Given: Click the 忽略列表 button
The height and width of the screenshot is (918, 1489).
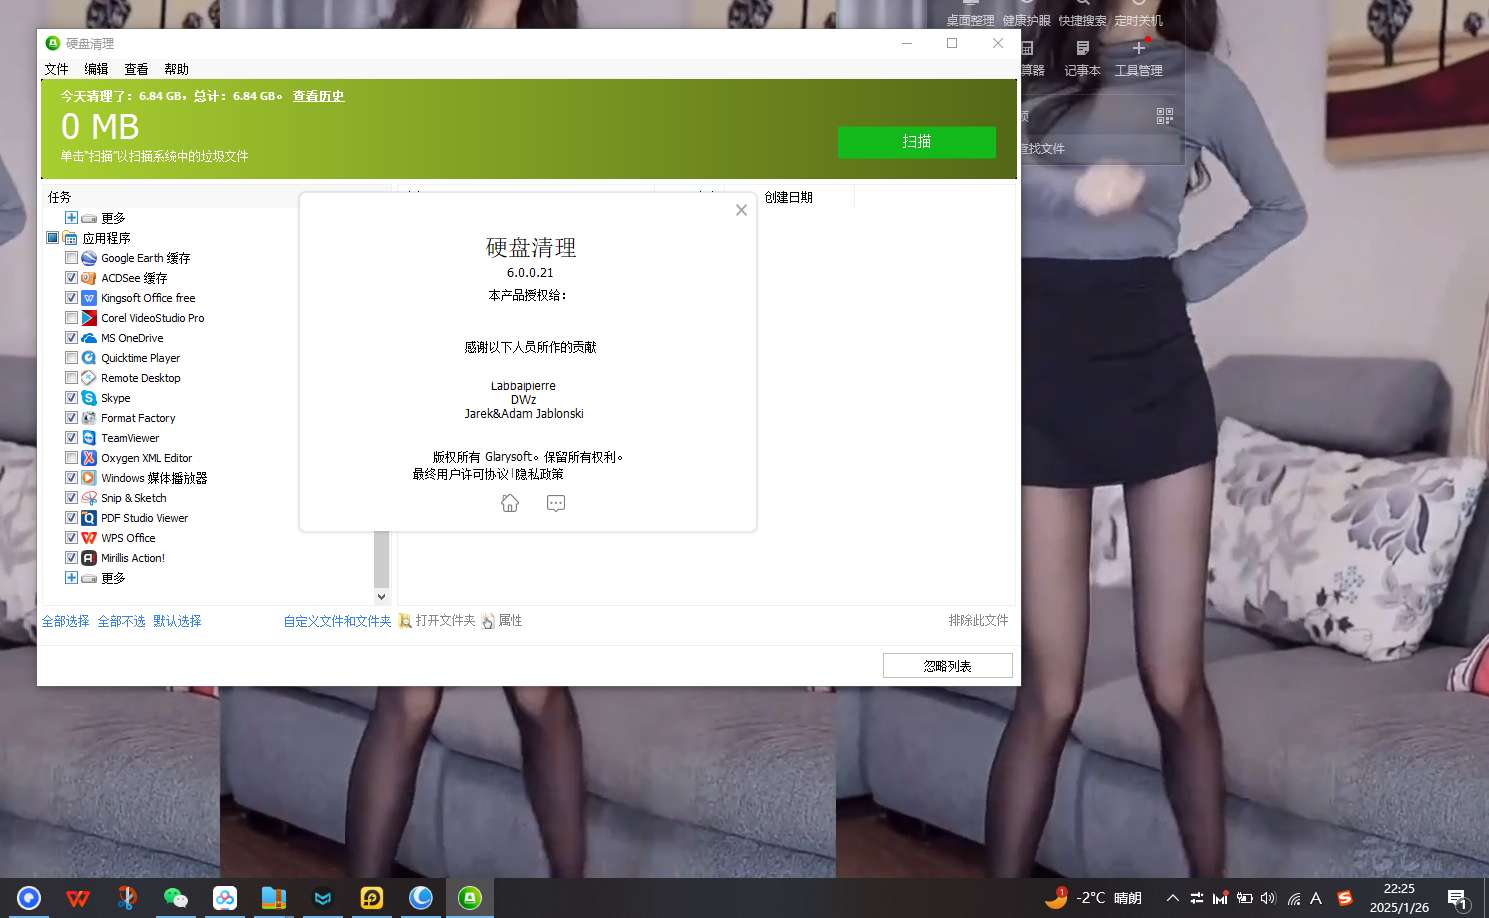Looking at the screenshot, I should (947, 666).
